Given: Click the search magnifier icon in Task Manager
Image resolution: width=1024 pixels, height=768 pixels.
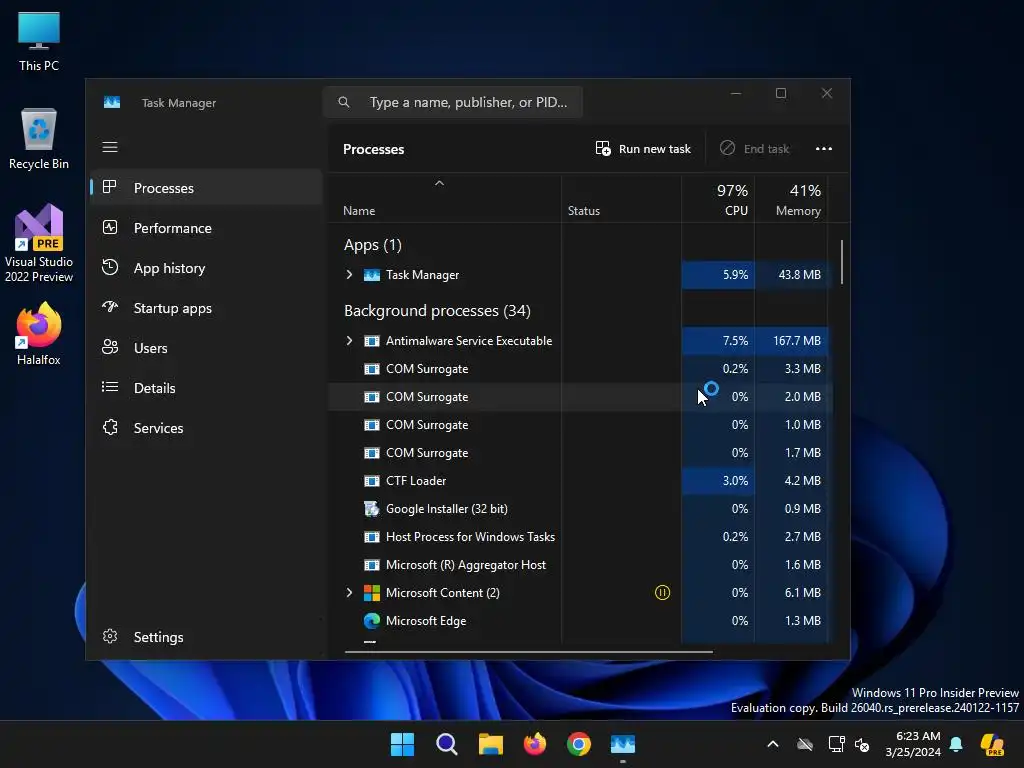Looking at the screenshot, I should tap(344, 103).
